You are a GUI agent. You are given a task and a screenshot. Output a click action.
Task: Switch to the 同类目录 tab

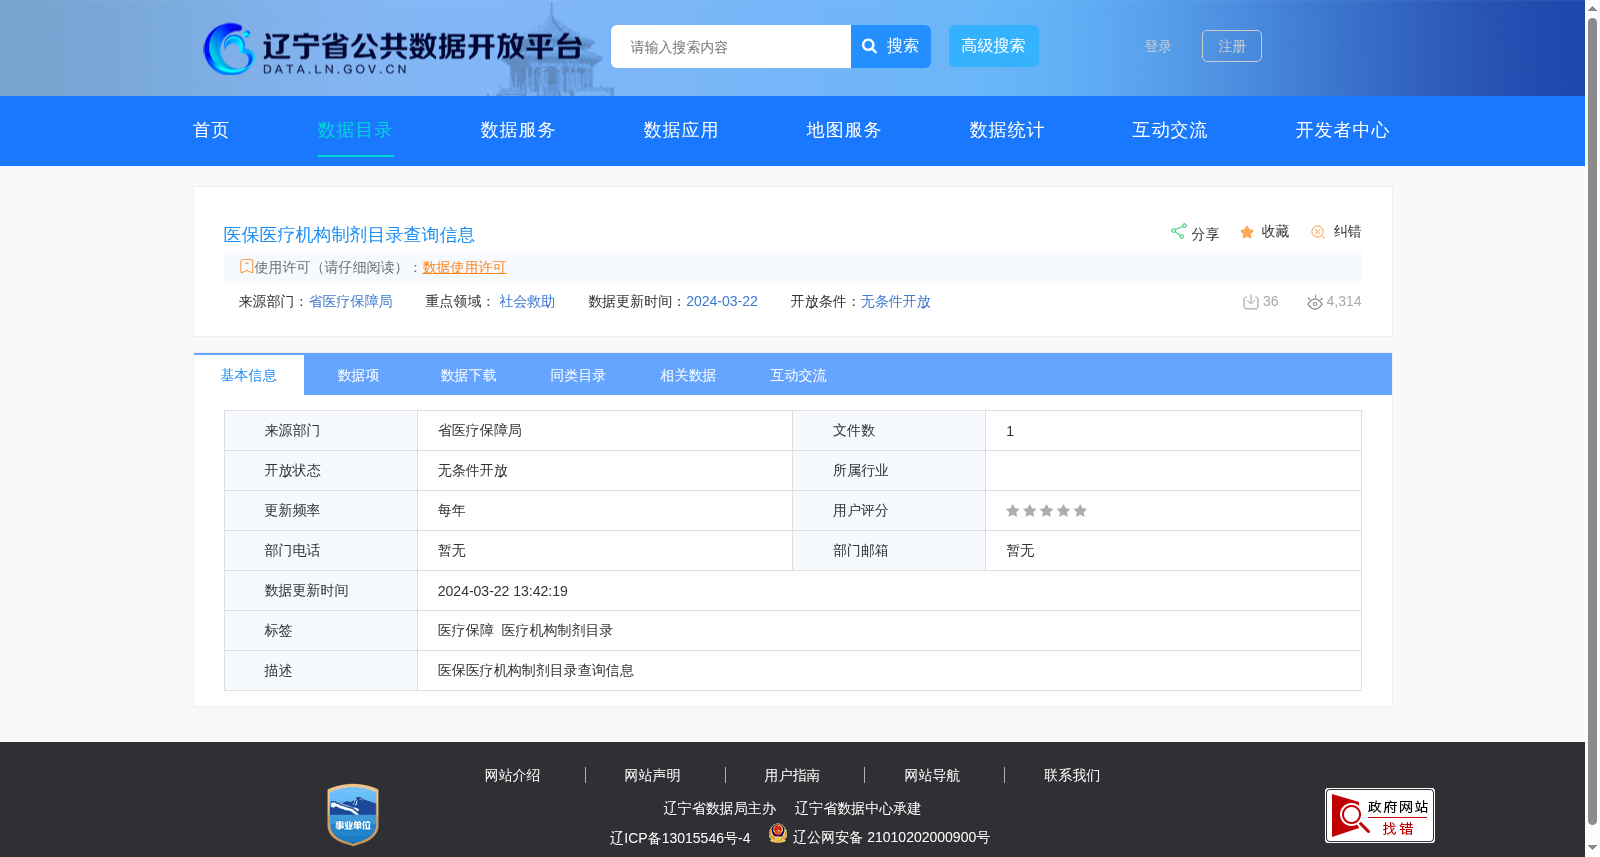tap(579, 375)
